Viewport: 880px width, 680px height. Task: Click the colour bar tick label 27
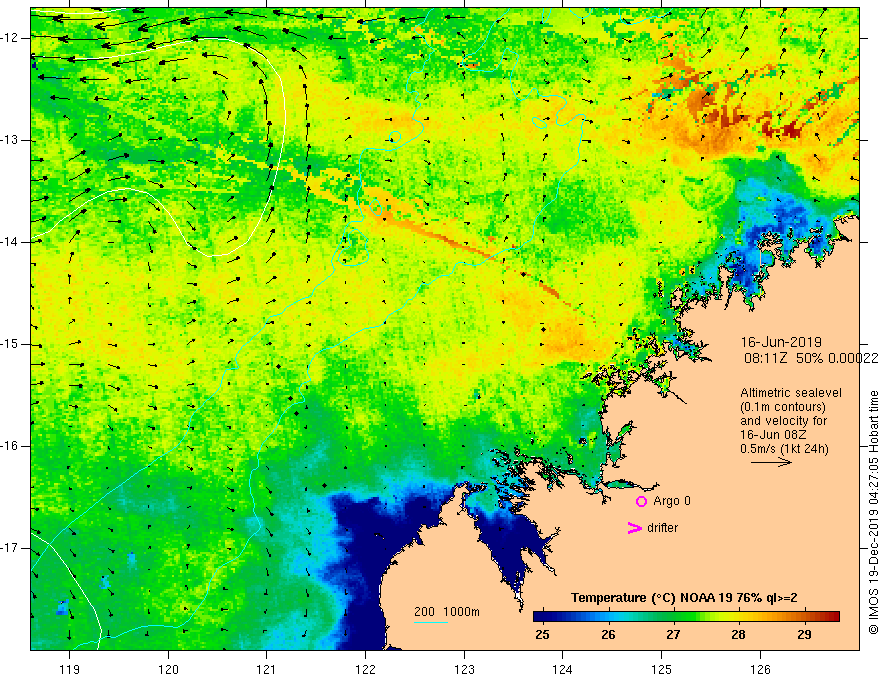[x=673, y=635]
